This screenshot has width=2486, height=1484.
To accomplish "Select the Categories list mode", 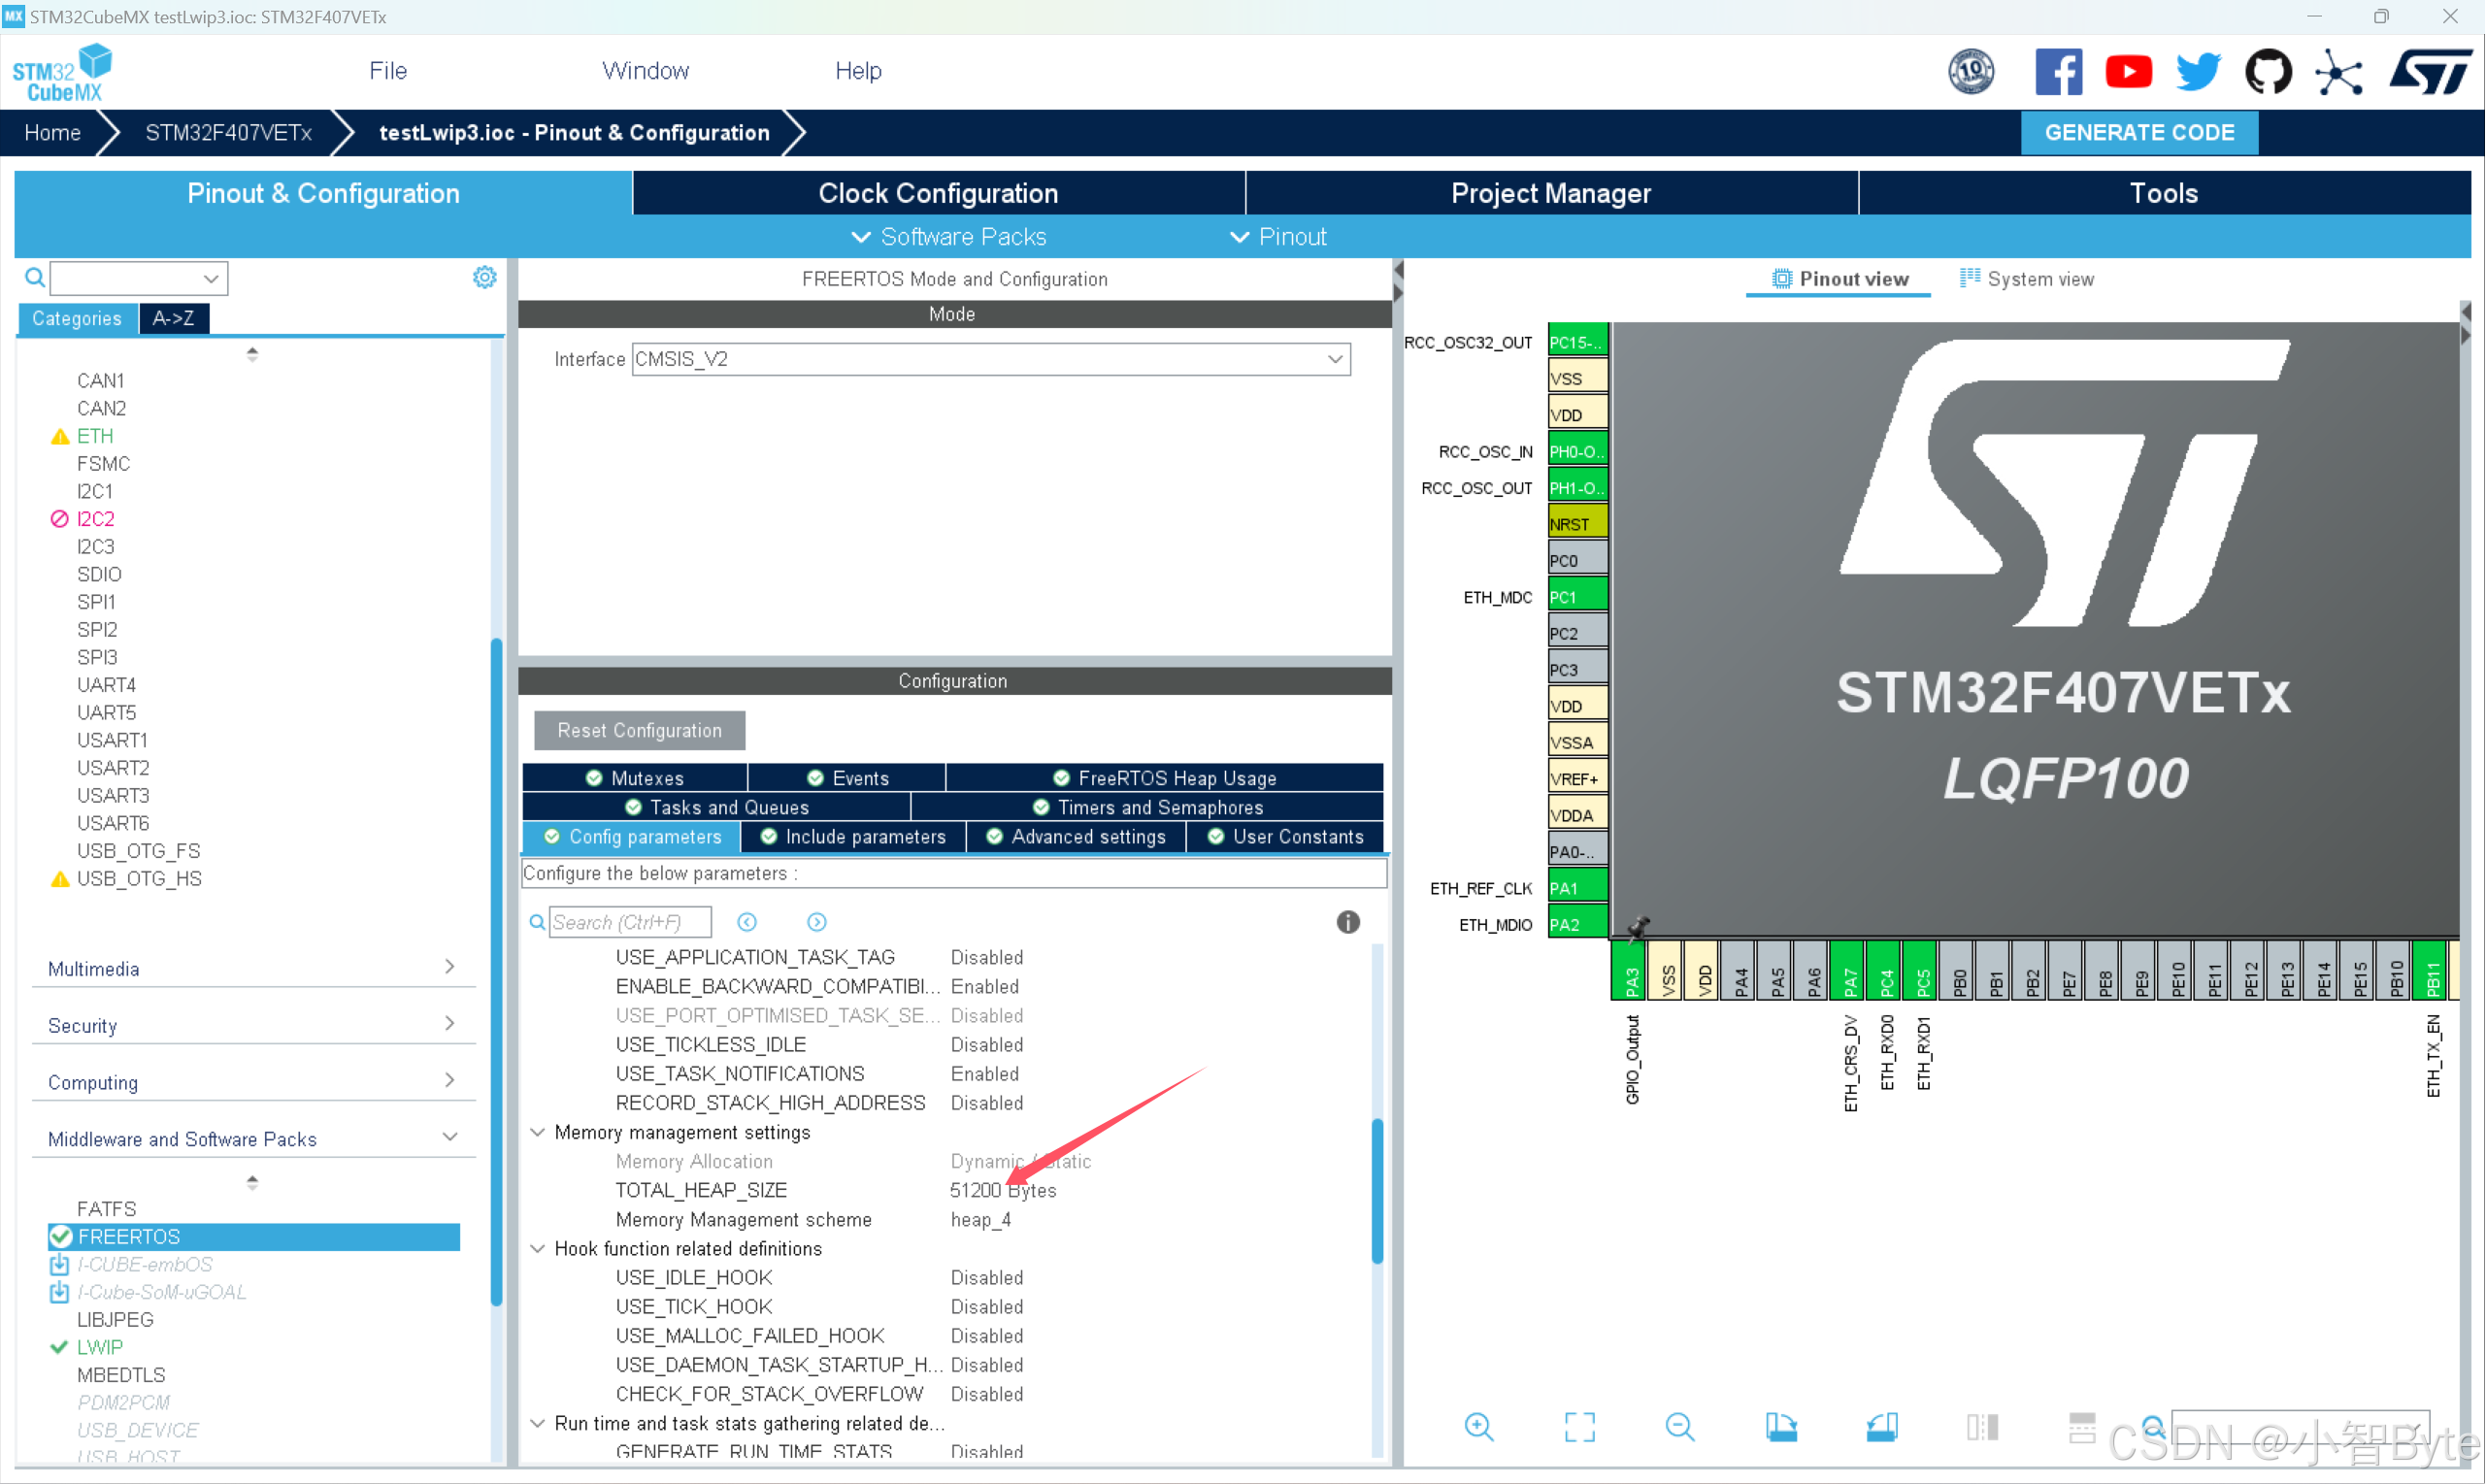I will [x=77, y=319].
